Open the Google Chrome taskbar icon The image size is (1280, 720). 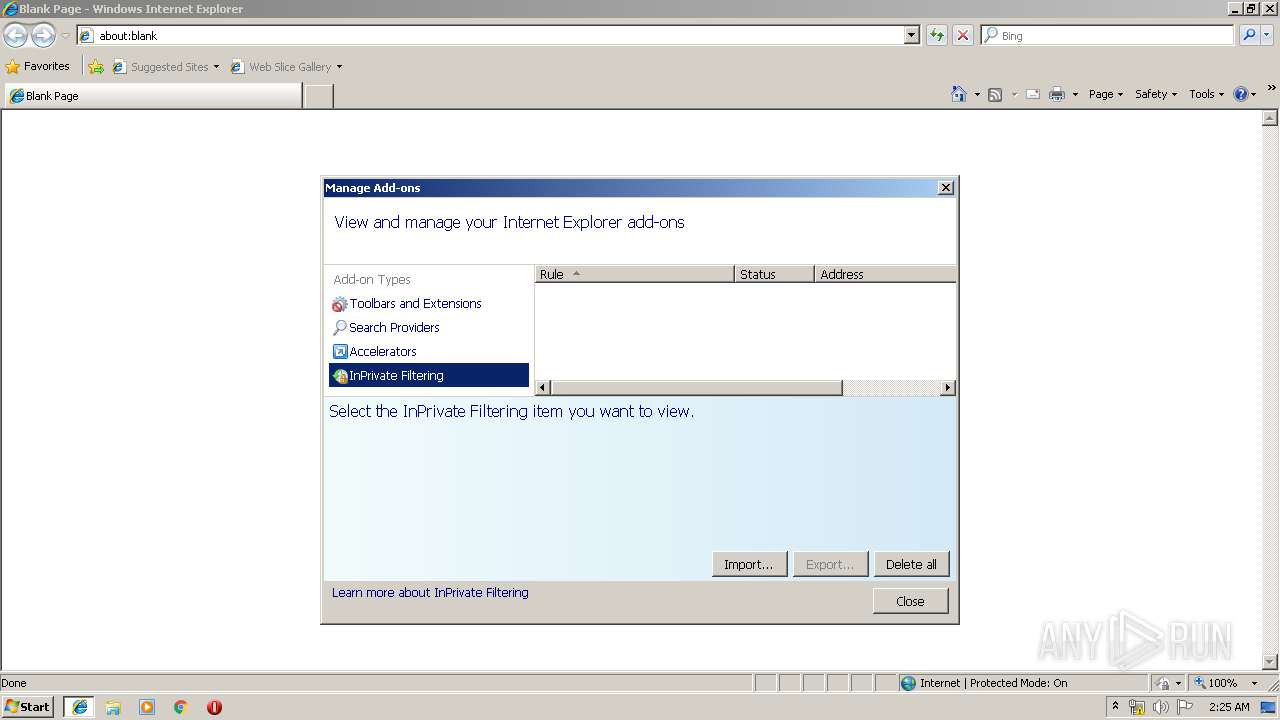pyautogui.click(x=181, y=707)
